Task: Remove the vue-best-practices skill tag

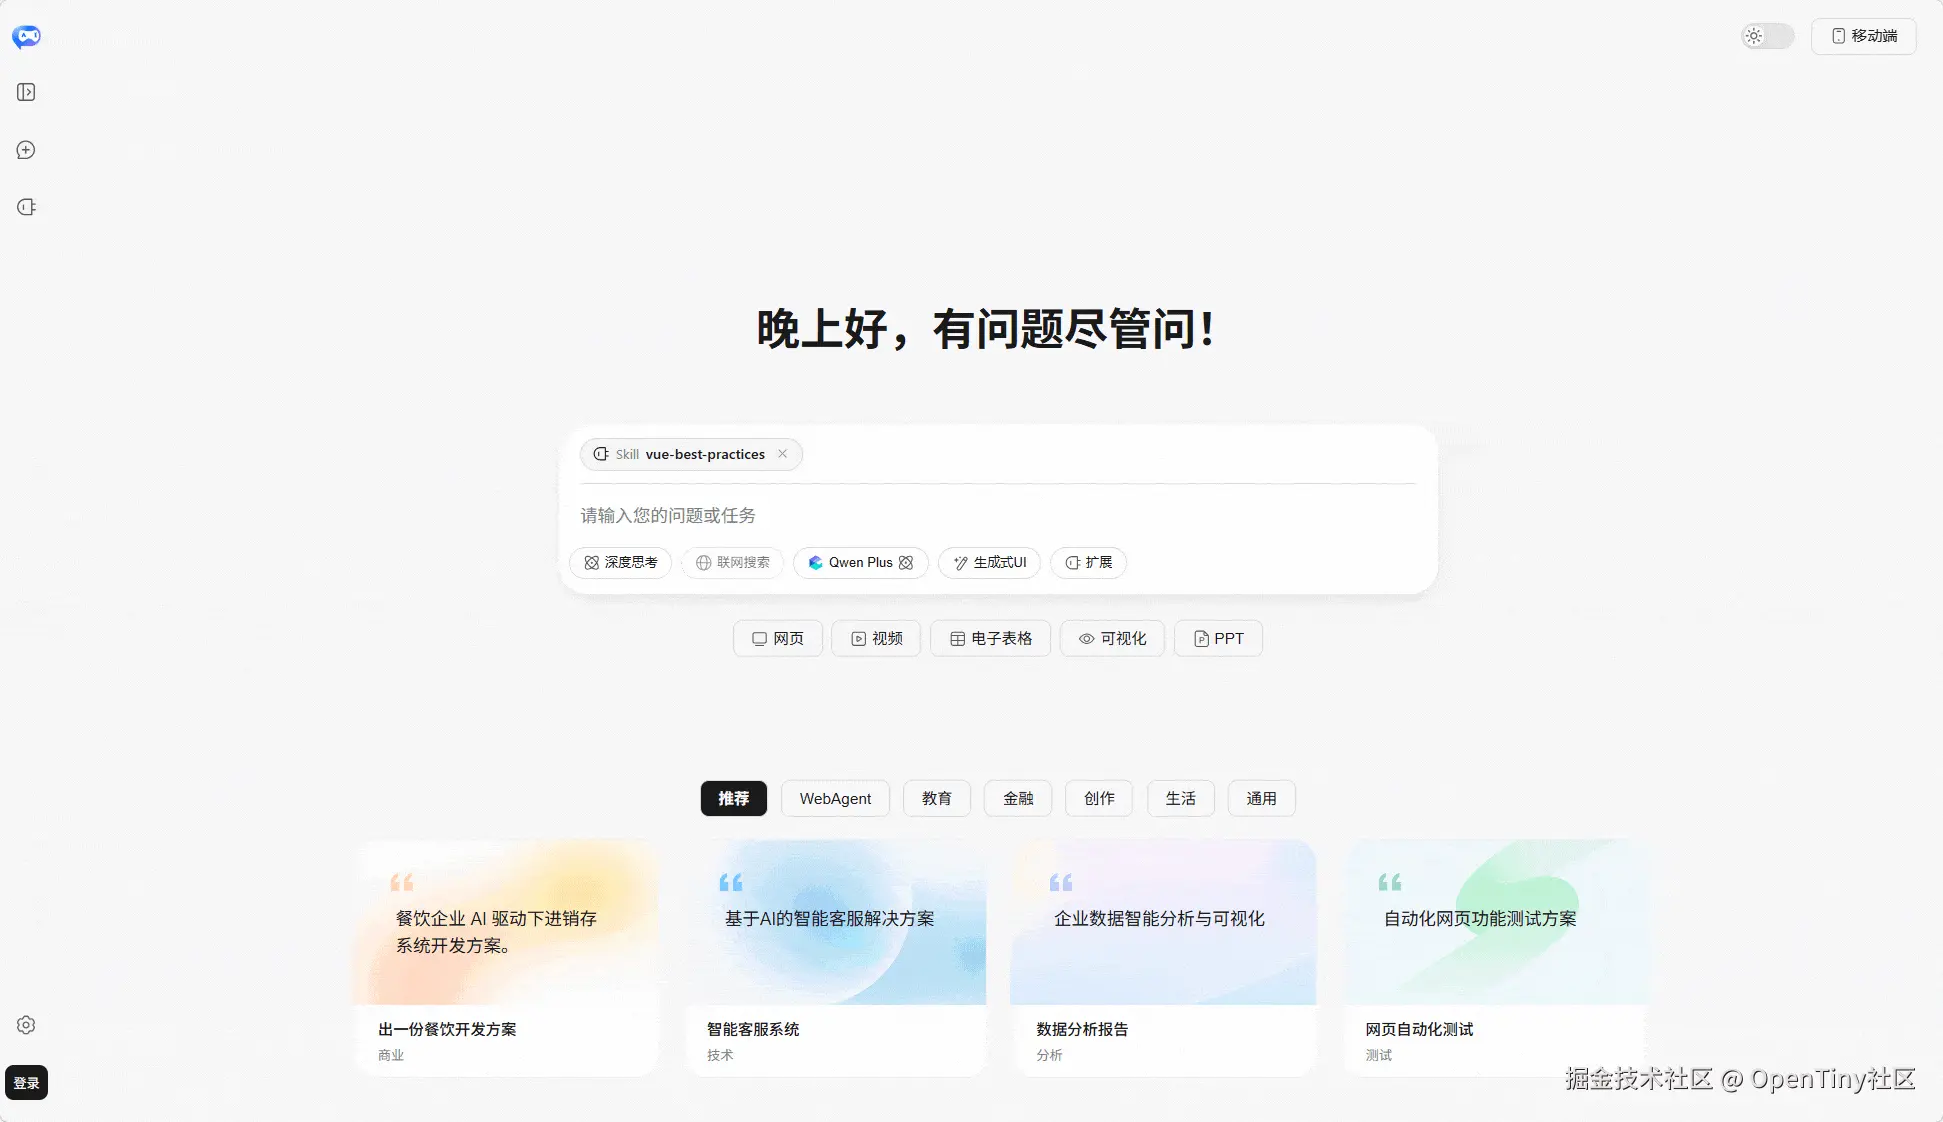Action: pyautogui.click(x=783, y=454)
